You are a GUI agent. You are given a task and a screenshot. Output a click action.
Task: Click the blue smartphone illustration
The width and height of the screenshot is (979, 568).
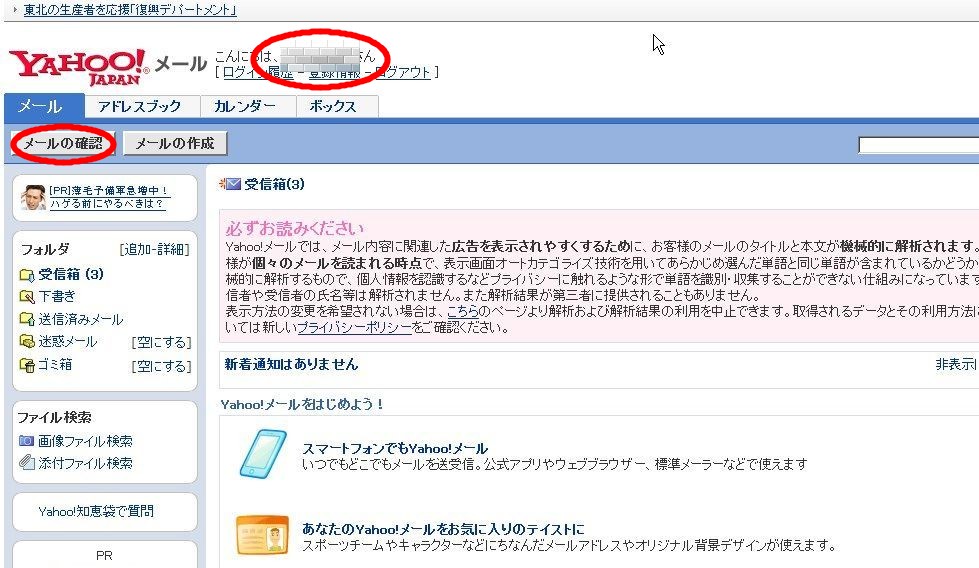pos(263,454)
